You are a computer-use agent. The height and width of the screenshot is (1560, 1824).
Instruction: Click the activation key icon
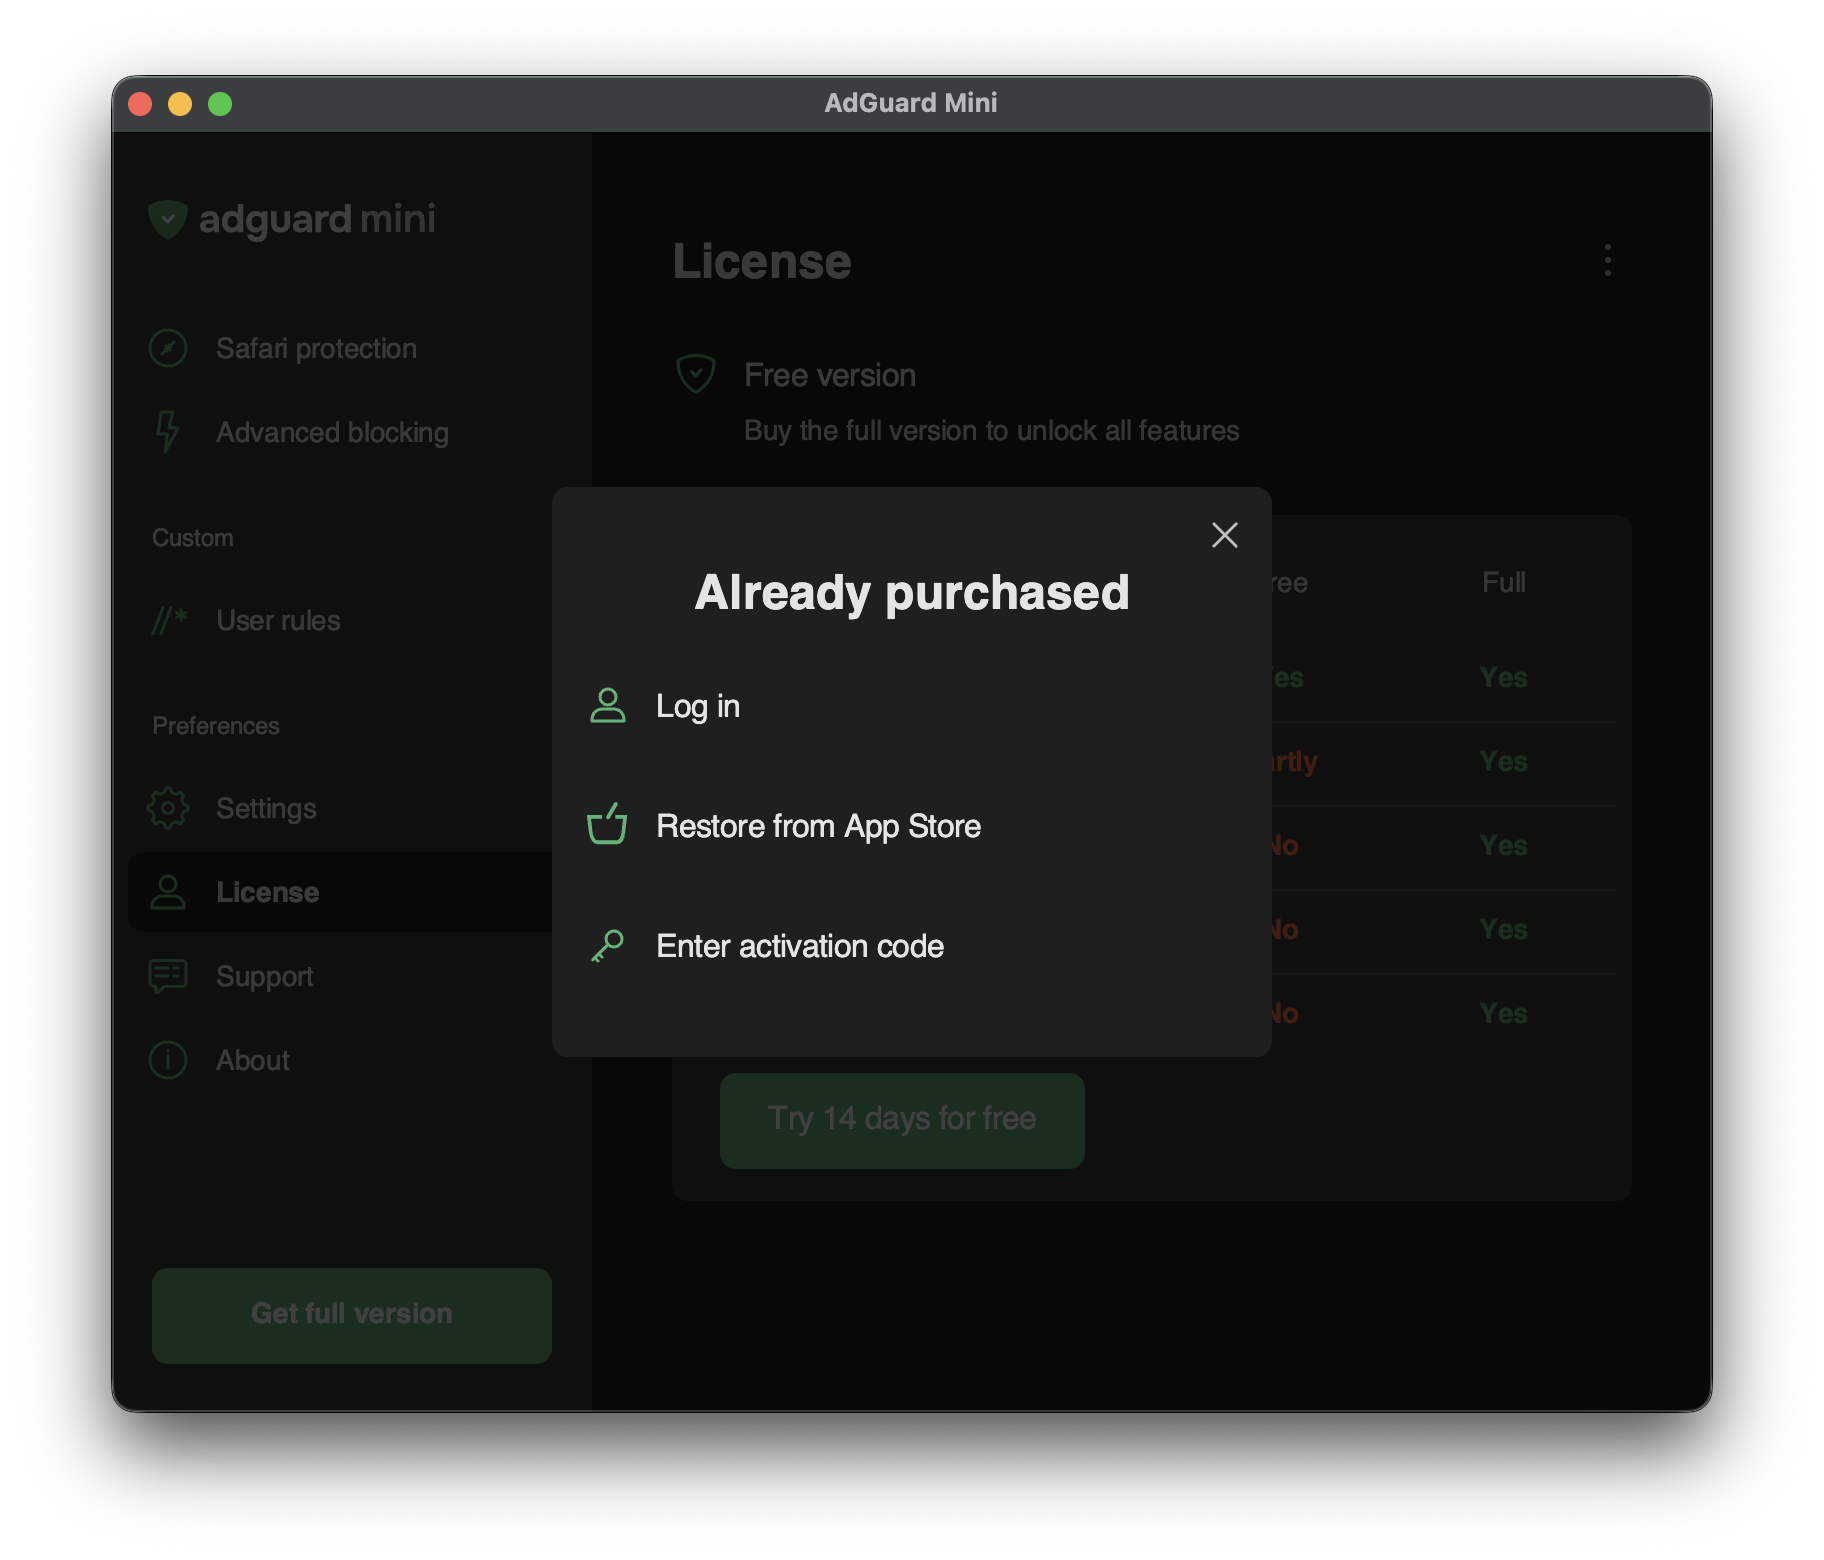click(609, 945)
